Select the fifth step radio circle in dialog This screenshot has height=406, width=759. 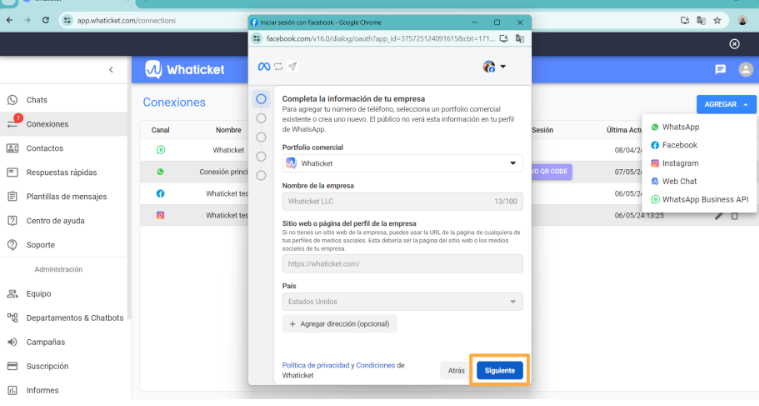pyautogui.click(x=261, y=176)
